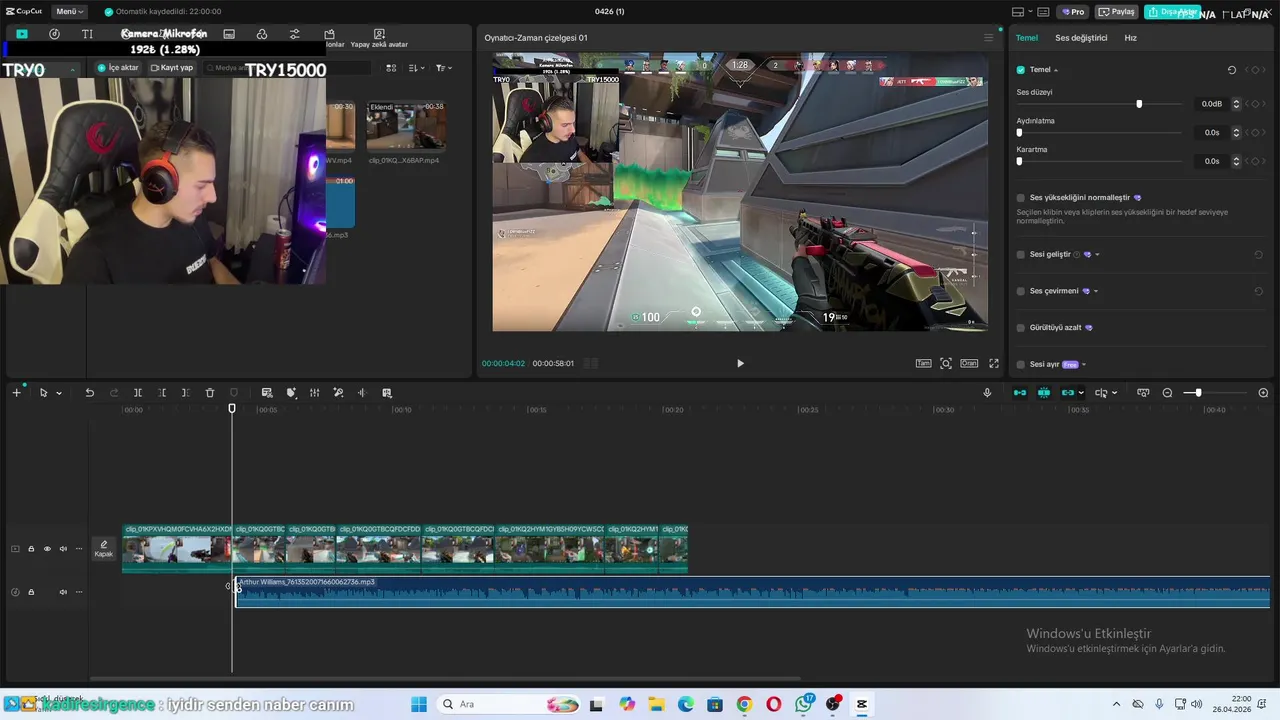Click the playhead marker on the ruler
The image size is (1280, 720).
(232, 408)
